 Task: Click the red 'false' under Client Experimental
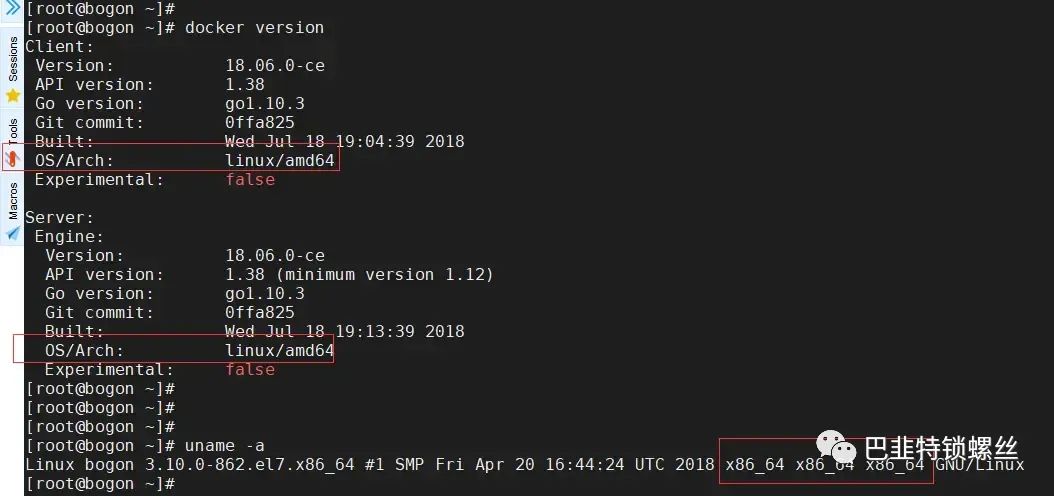coord(249,180)
